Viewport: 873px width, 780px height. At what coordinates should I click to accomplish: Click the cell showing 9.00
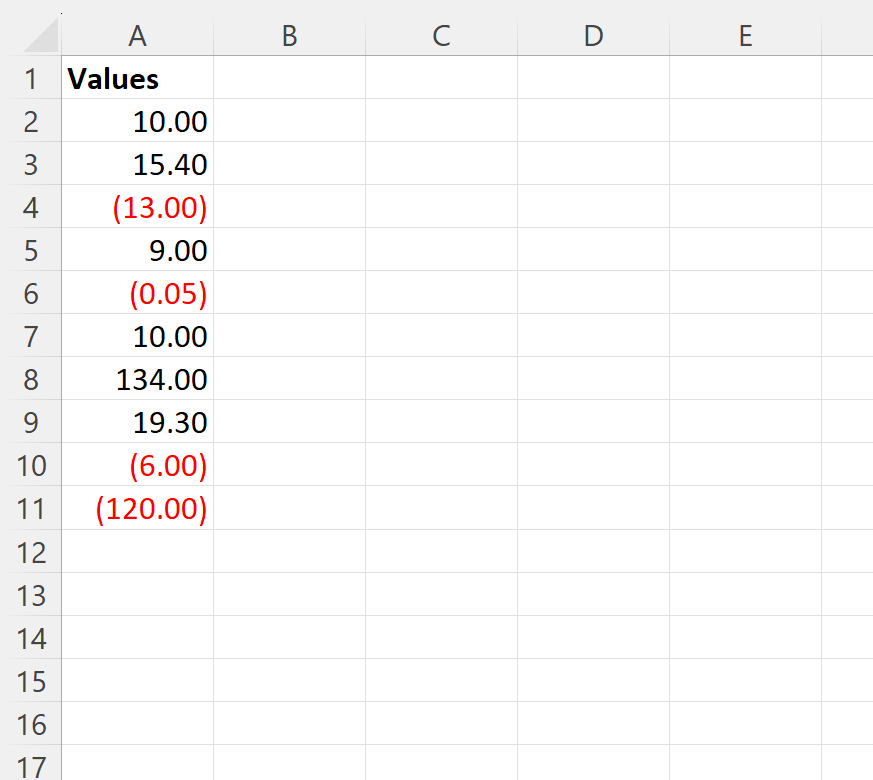coord(138,249)
